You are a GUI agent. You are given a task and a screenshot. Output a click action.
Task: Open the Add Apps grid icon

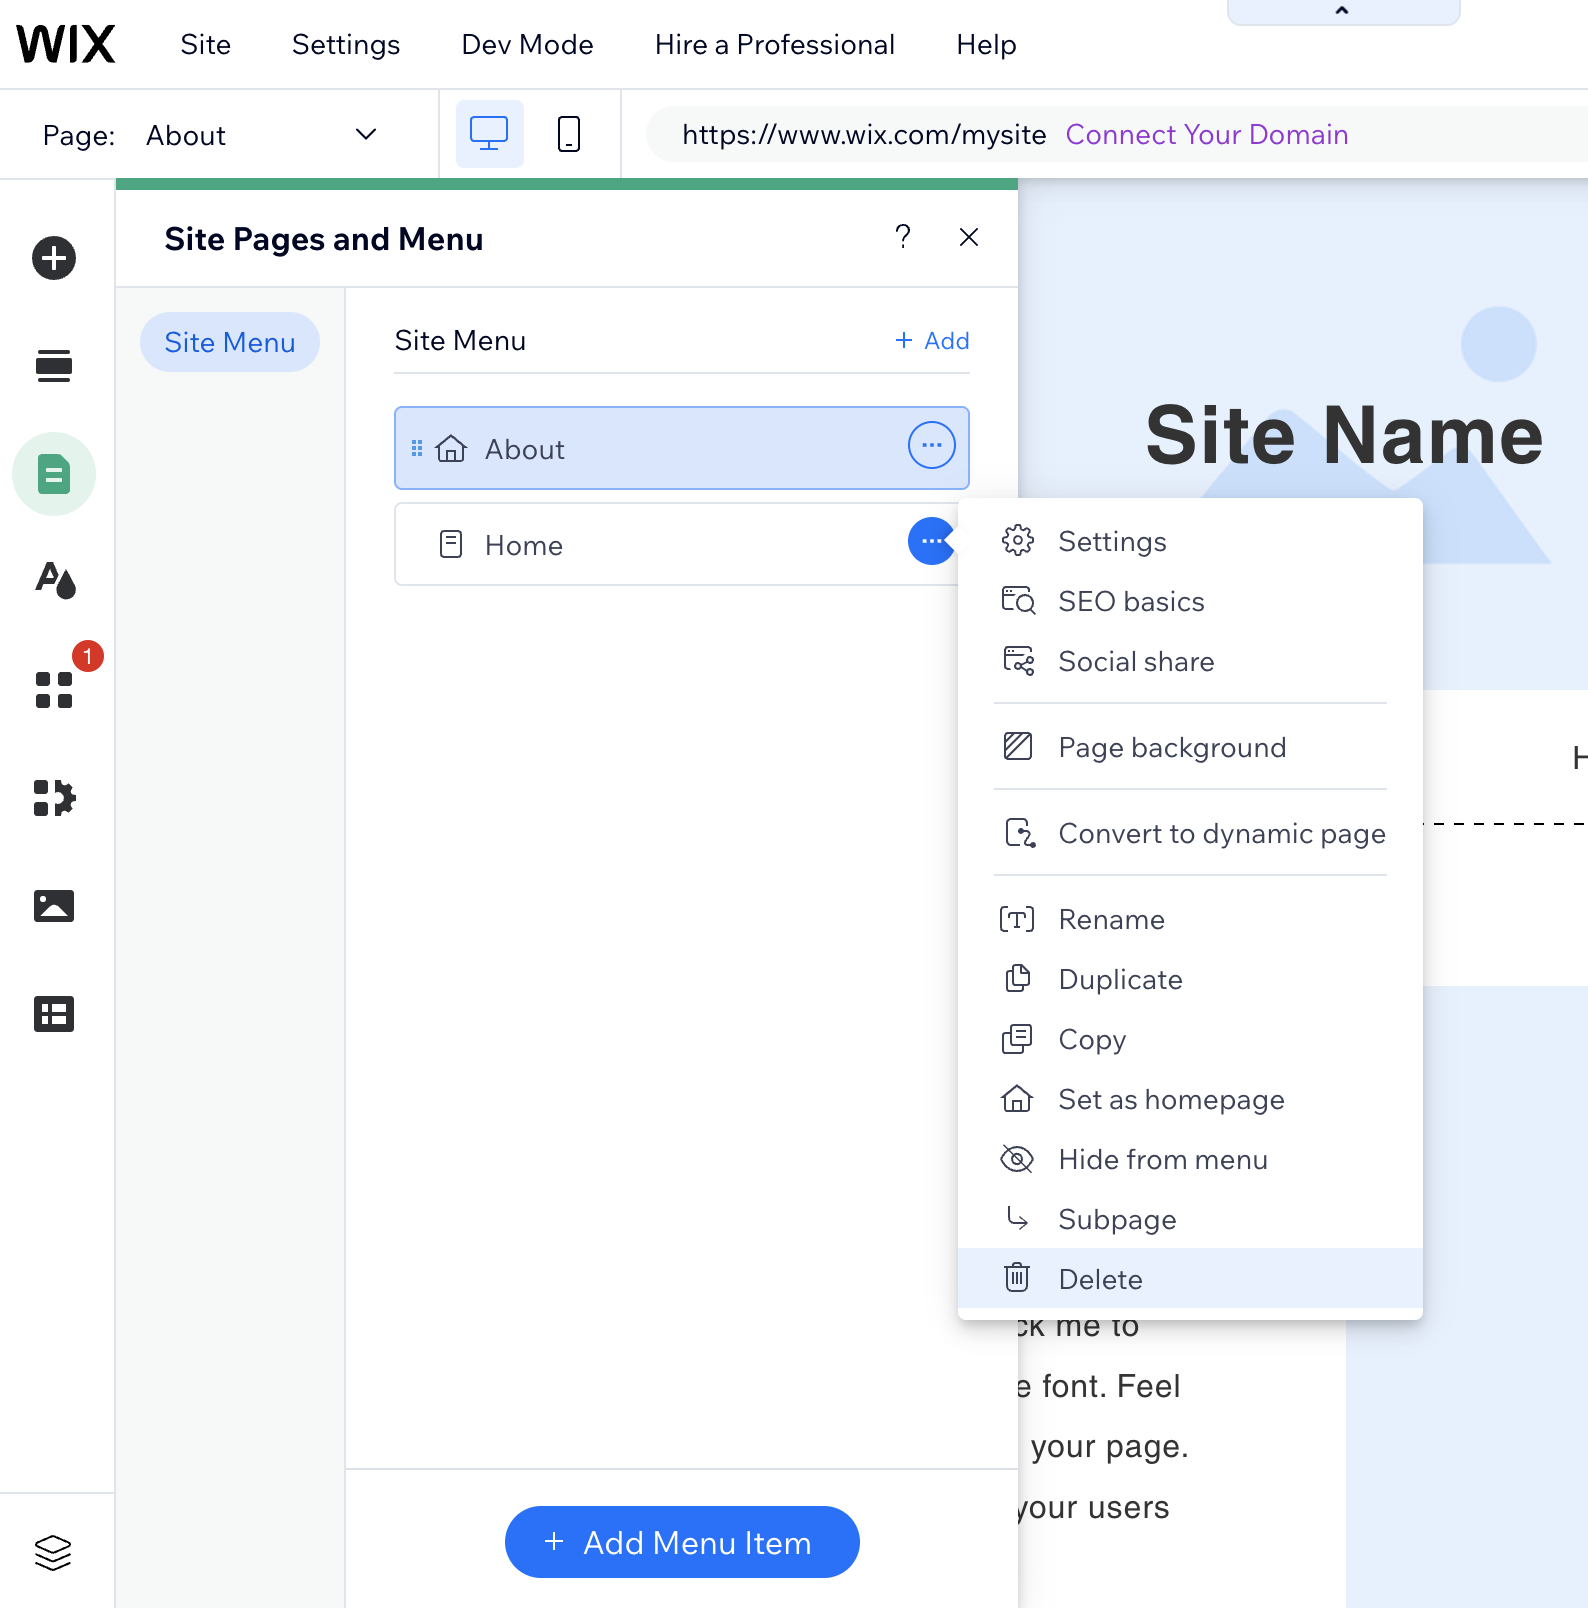pyautogui.click(x=54, y=690)
